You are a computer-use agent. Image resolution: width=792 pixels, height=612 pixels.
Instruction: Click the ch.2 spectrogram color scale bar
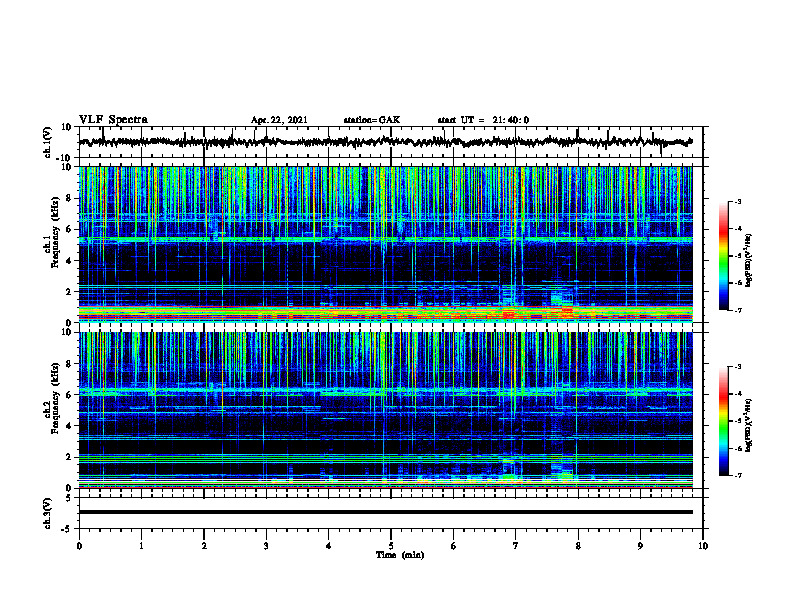724,421
